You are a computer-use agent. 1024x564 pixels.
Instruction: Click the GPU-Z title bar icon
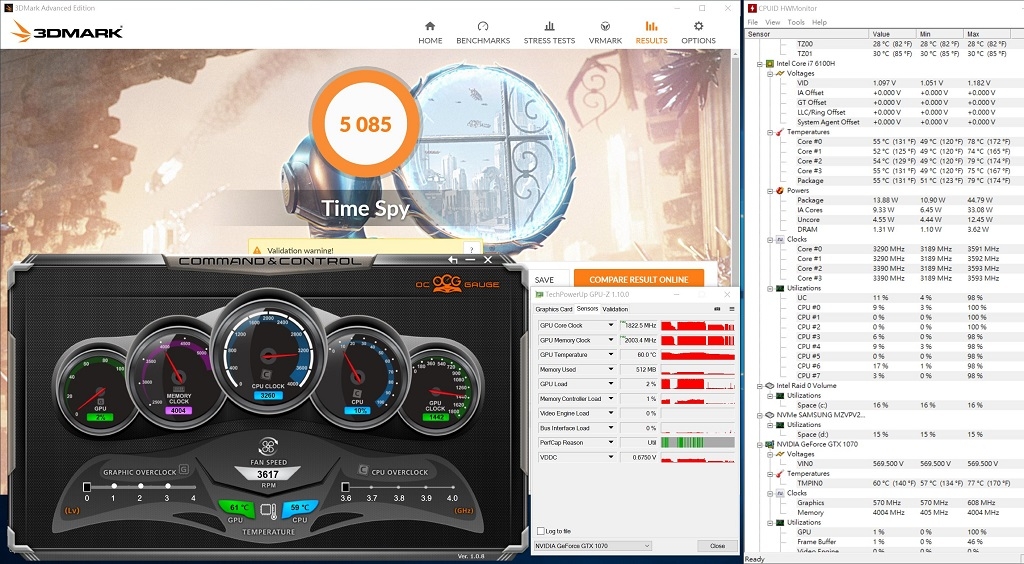coord(539,294)
